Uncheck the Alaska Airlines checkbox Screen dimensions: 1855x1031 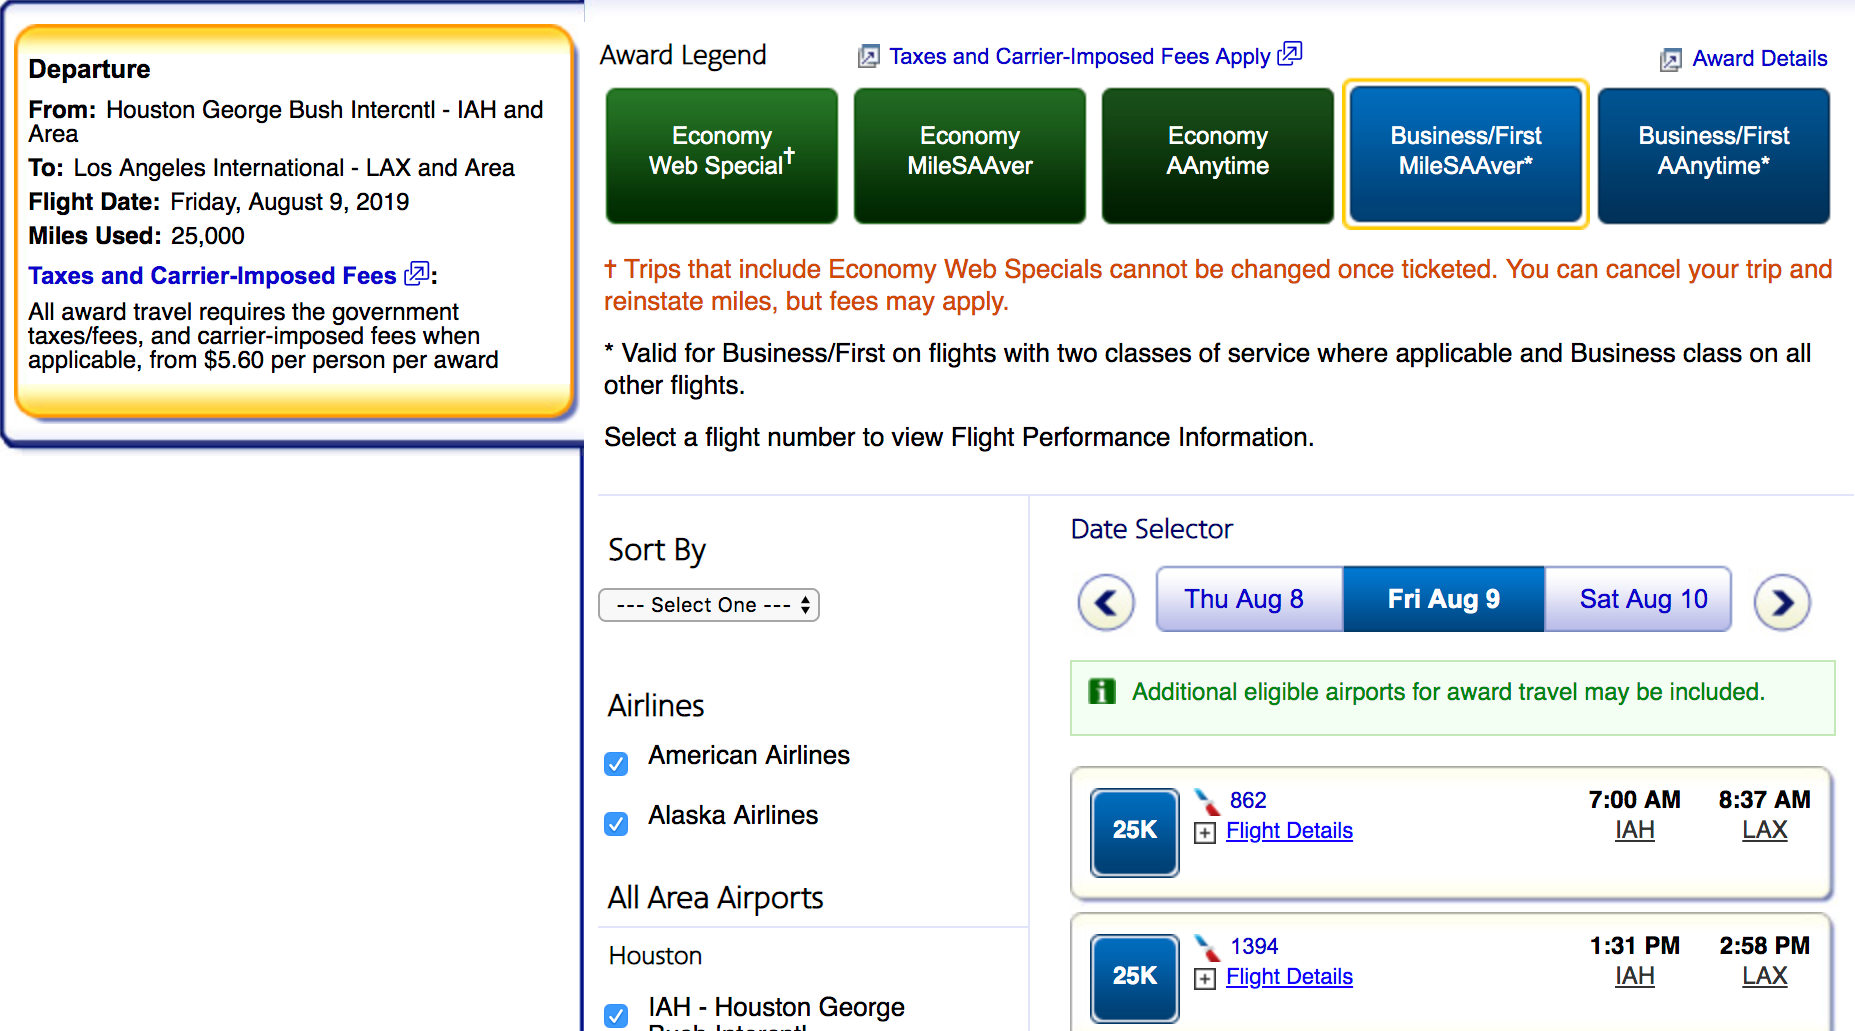tap(616, 824)
